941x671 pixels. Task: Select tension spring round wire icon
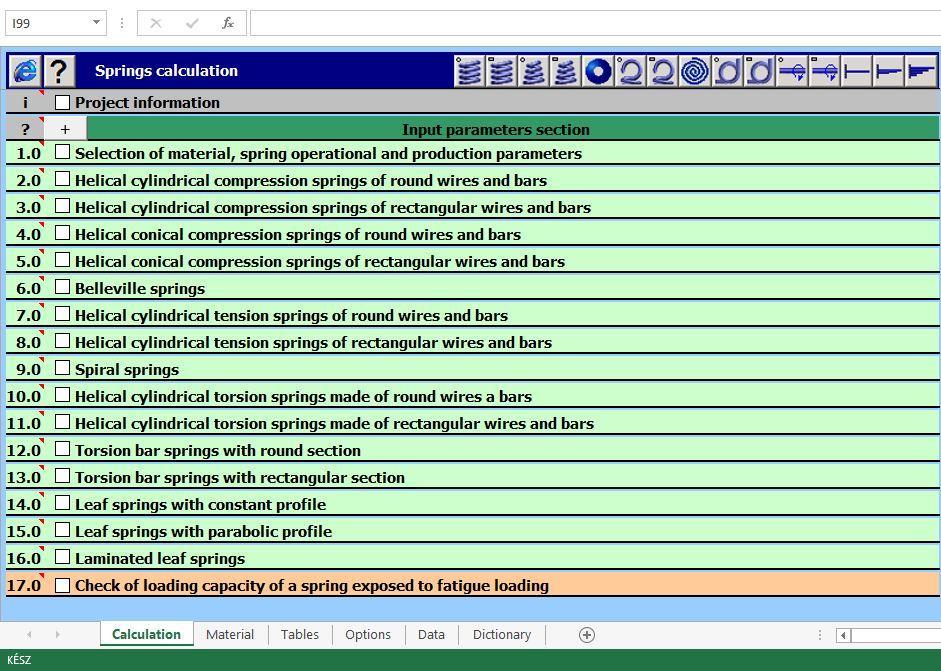630,71
